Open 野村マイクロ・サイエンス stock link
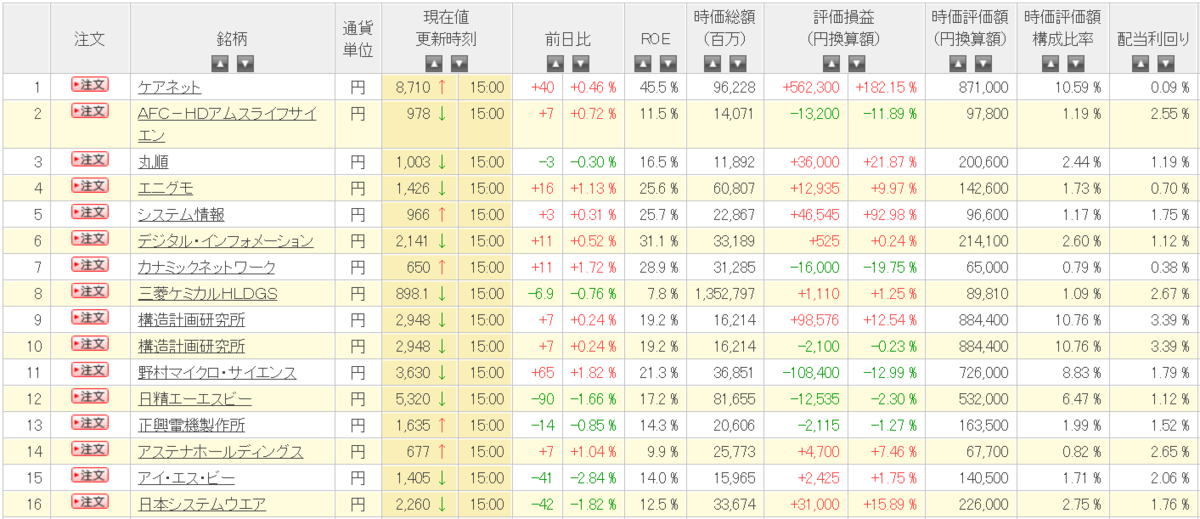 [217, 372]
